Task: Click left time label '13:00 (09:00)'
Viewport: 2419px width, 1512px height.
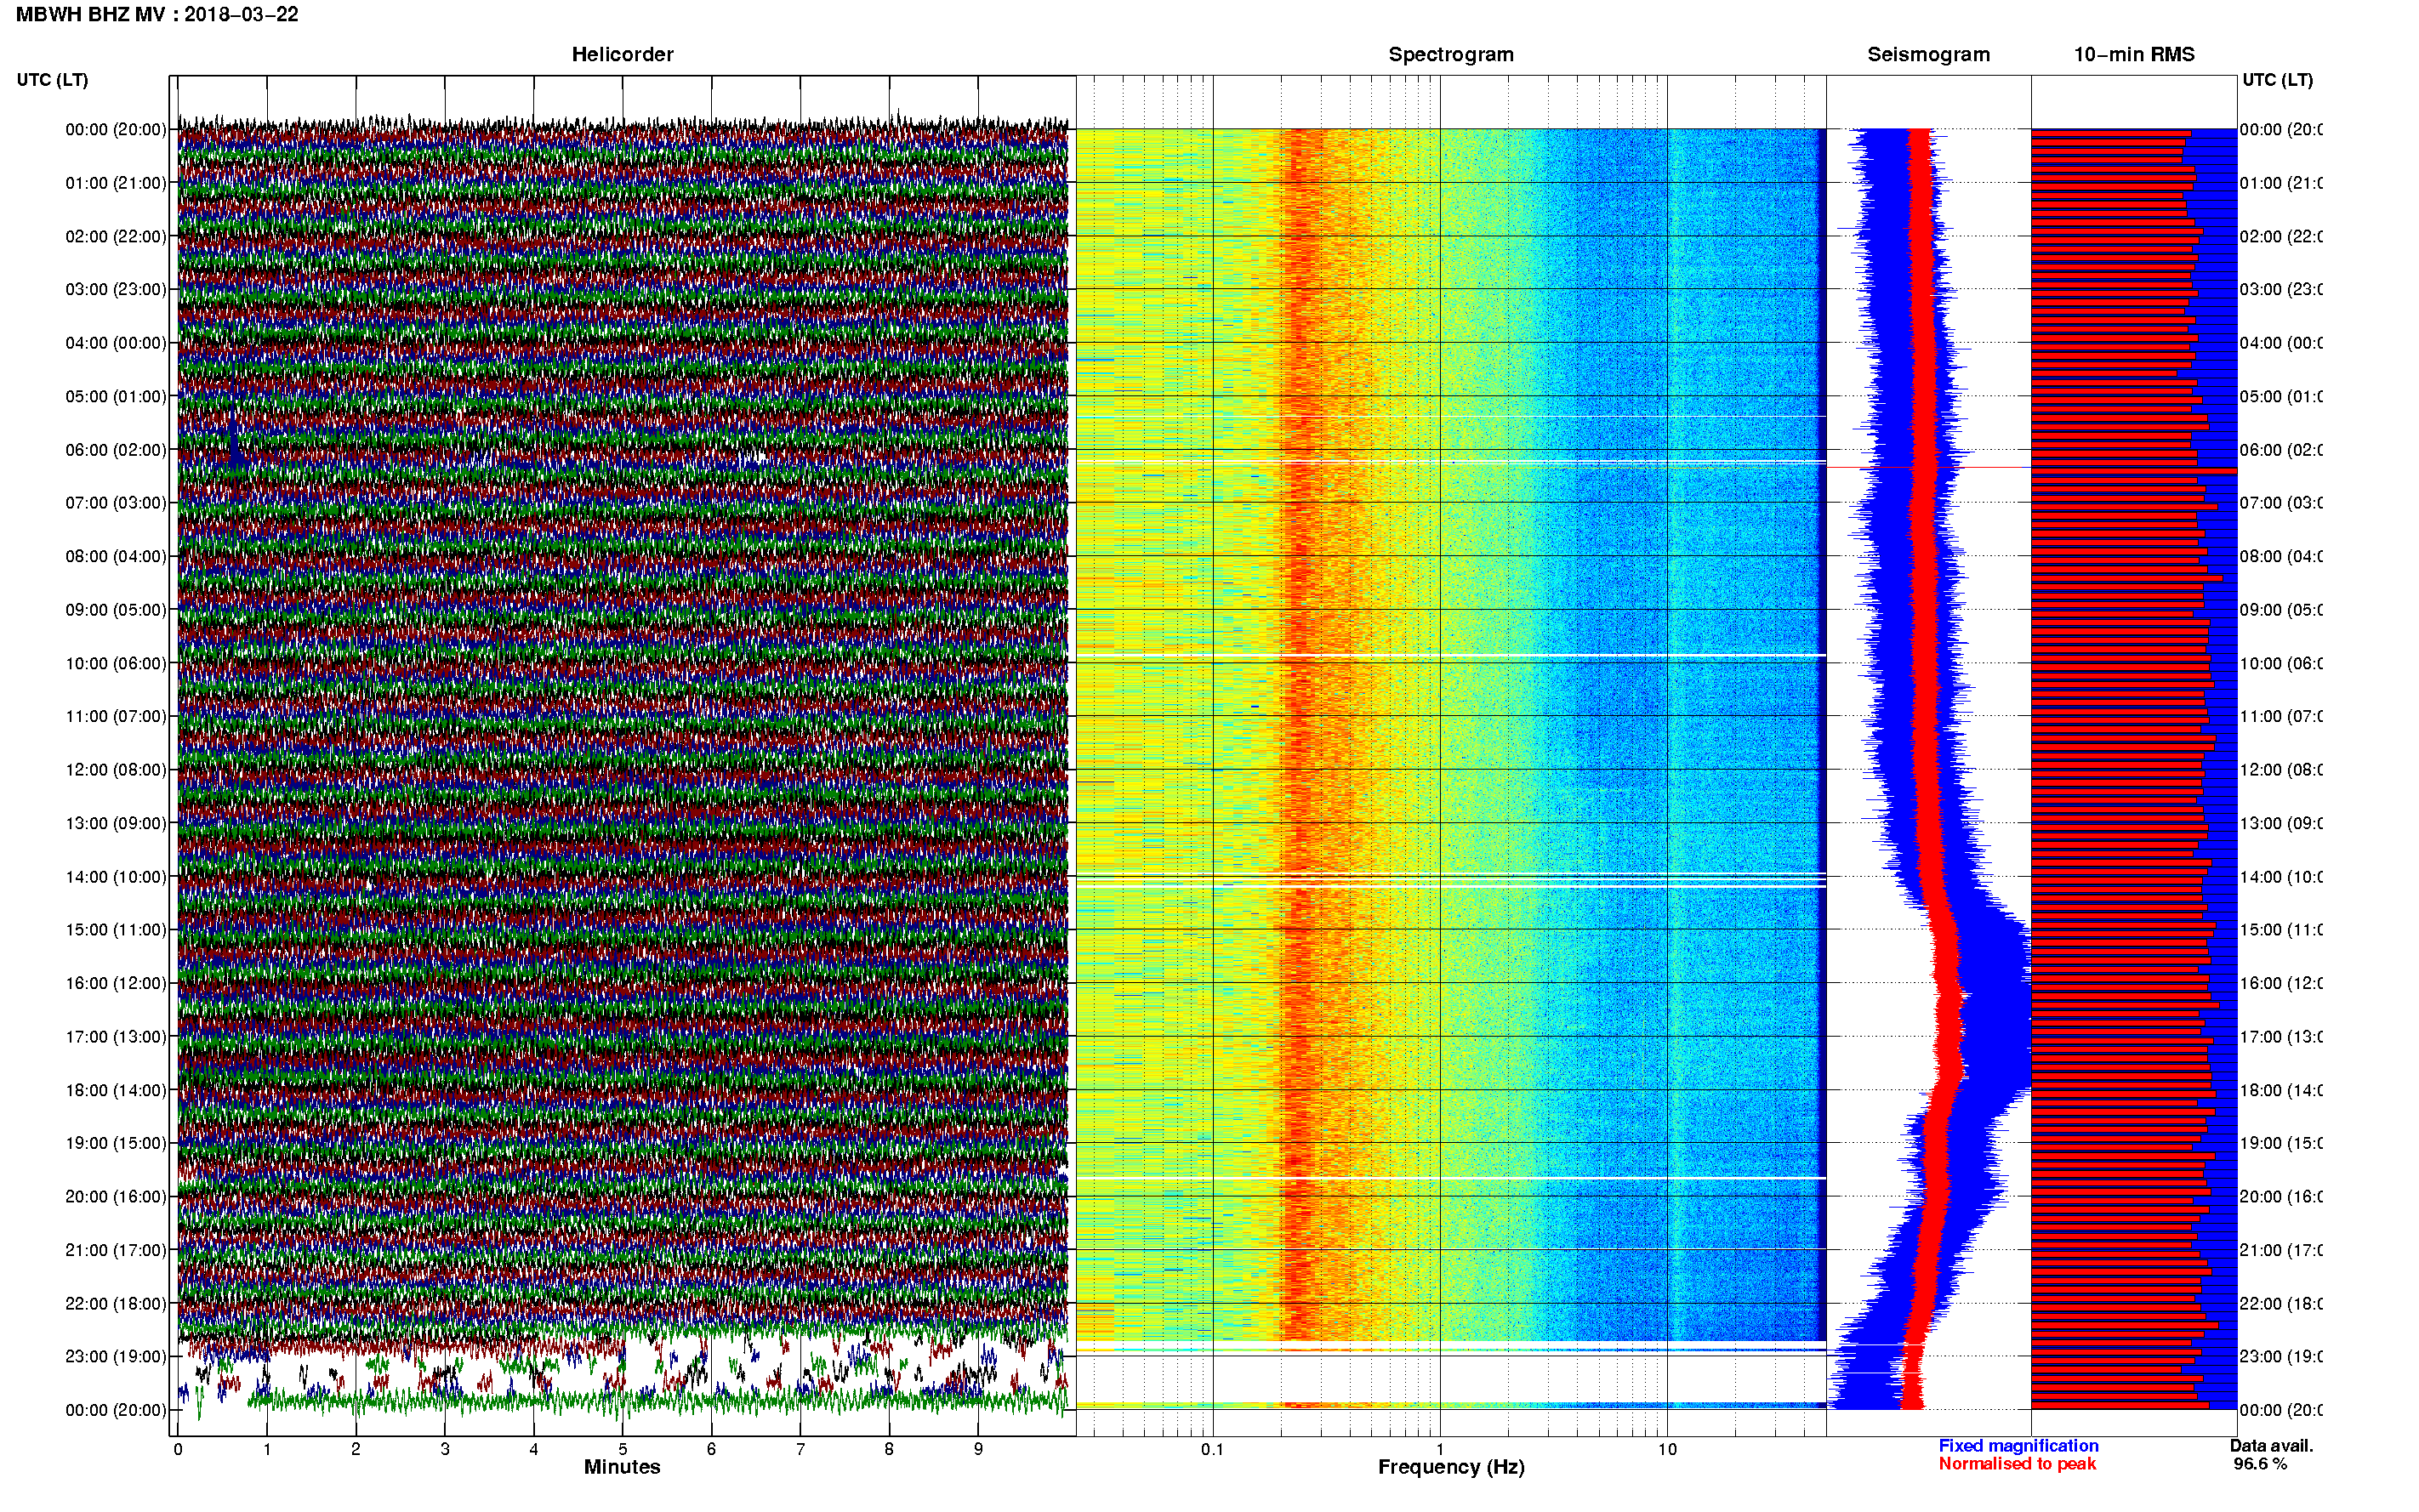Action: [x=116, y=823]
